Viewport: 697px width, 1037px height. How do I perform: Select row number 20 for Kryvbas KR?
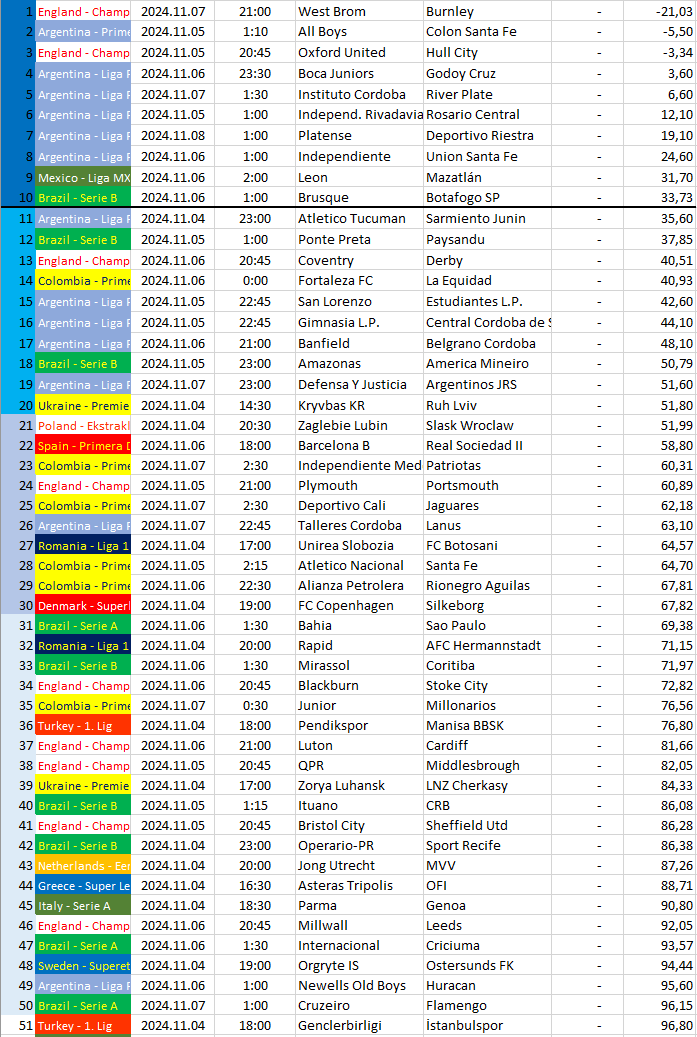tap(18, 405)
